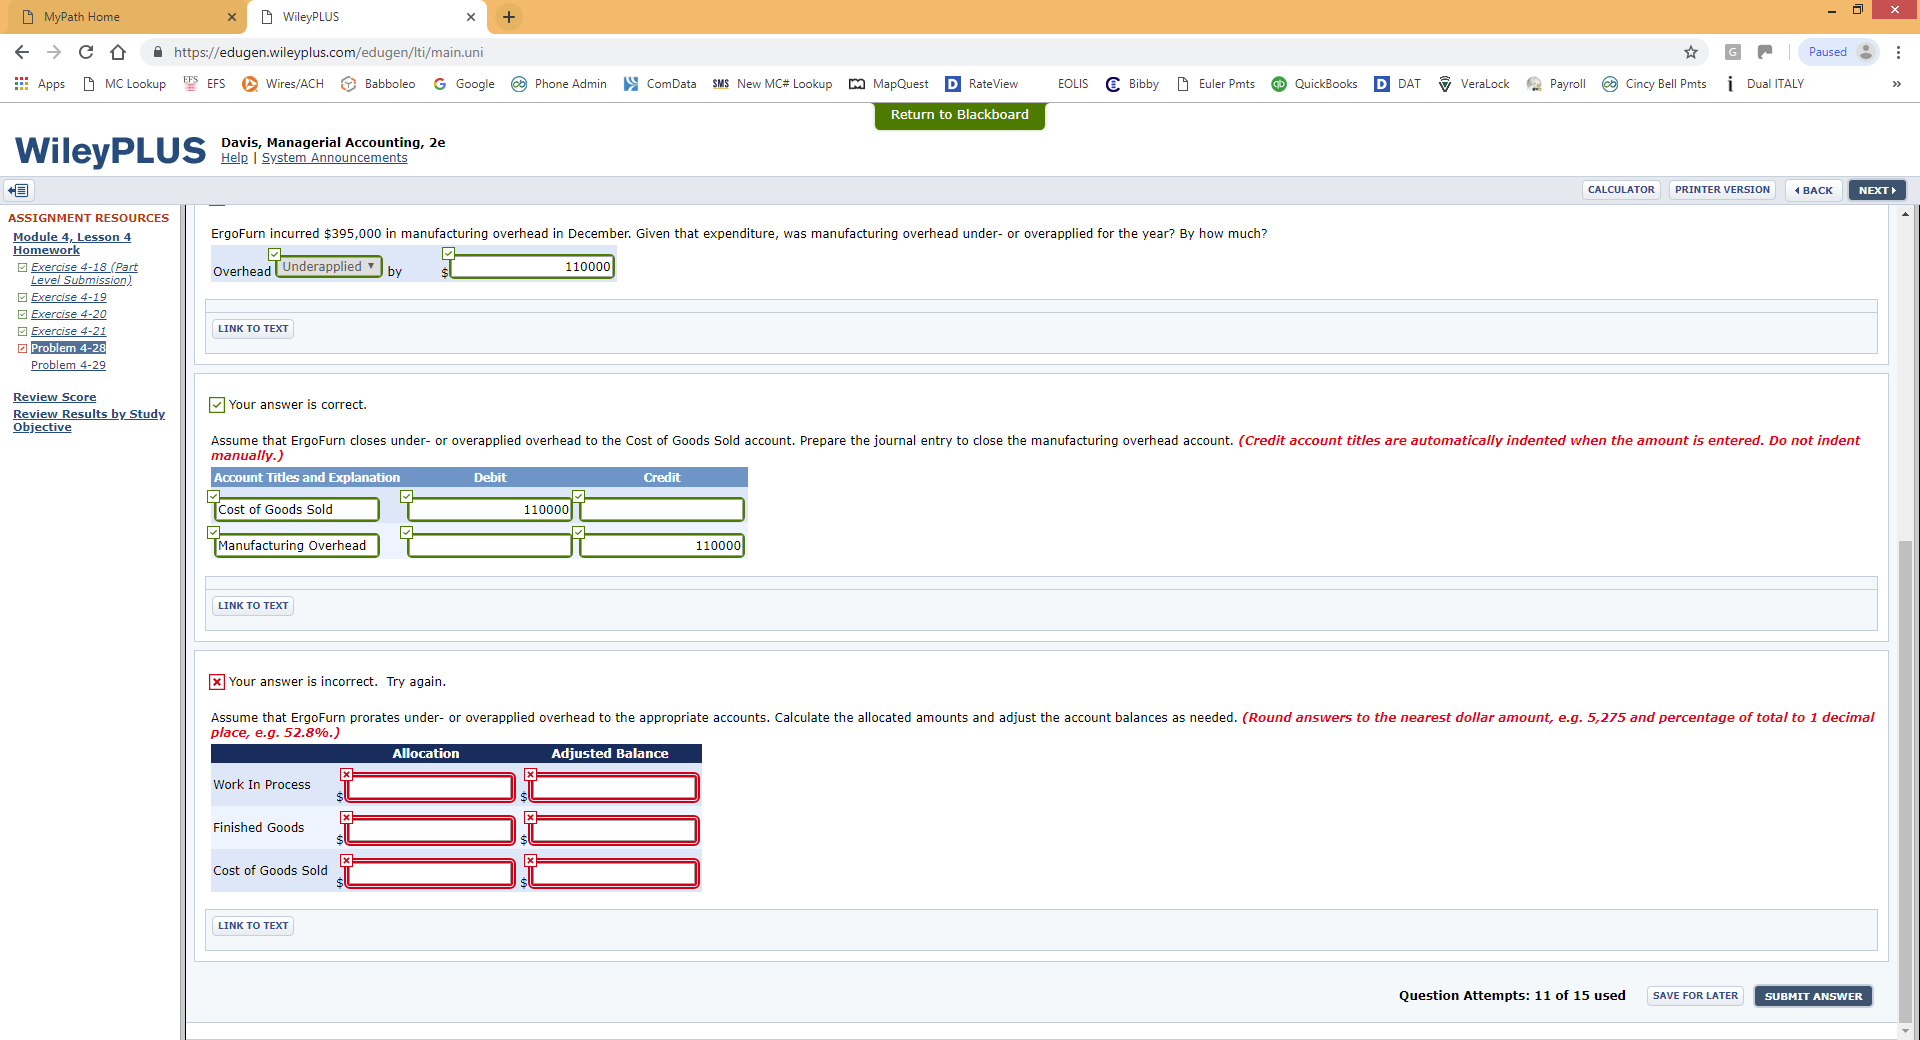Screen dimensions: 1920x1040
Task: Open the New MC# Lookup bookmark
Action: pyautogui.click(x=772, y=84)
